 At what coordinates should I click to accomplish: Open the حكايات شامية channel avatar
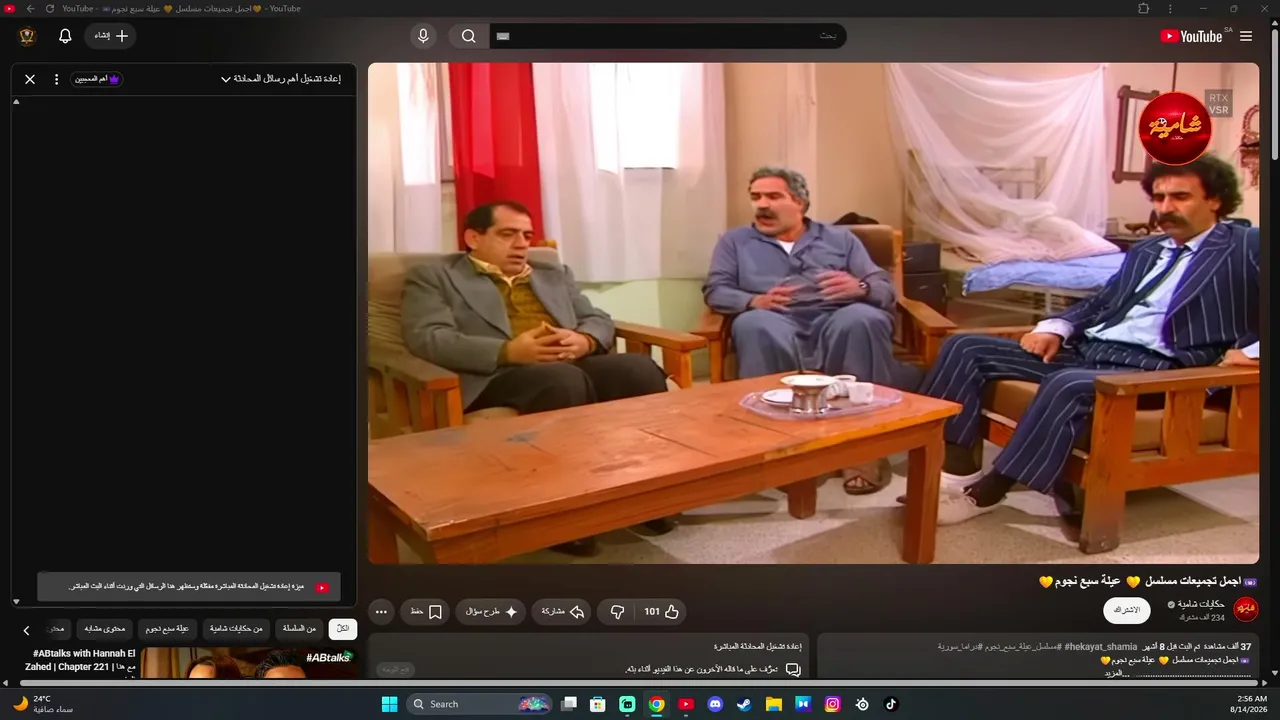point(1246,609)
